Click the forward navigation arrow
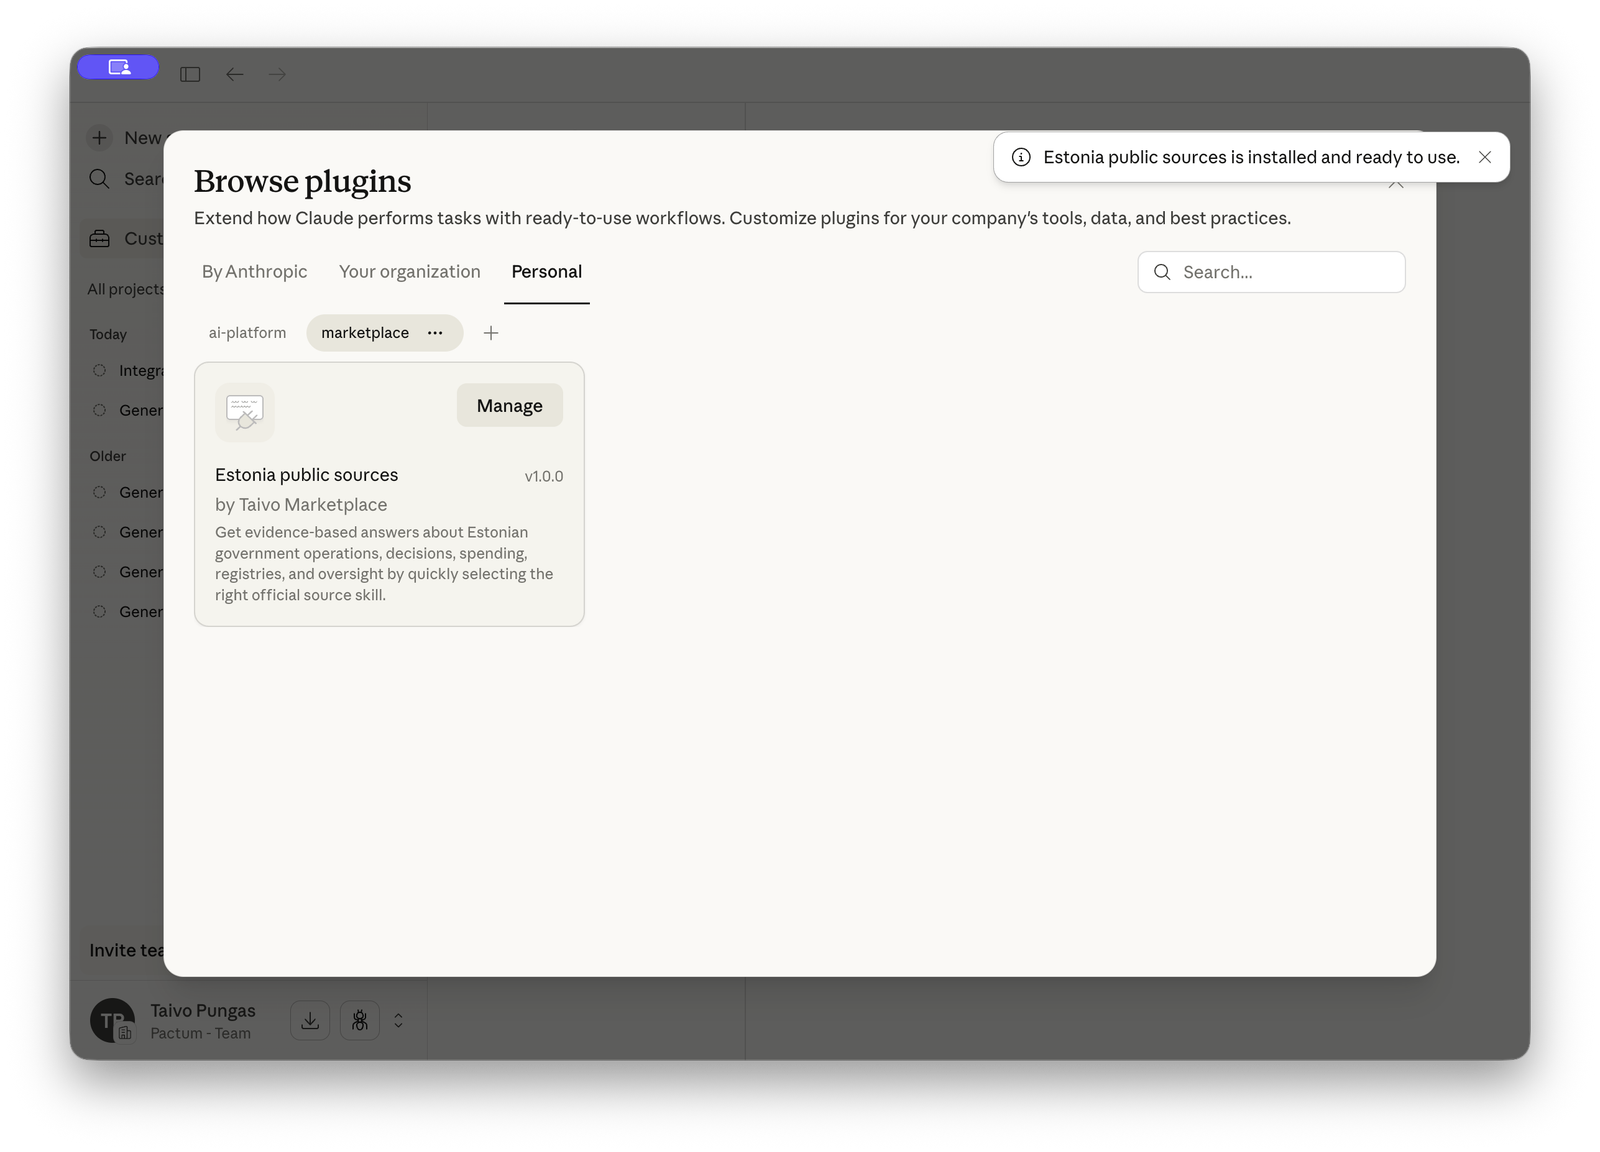1600x1152 pixels. (277, 74)
